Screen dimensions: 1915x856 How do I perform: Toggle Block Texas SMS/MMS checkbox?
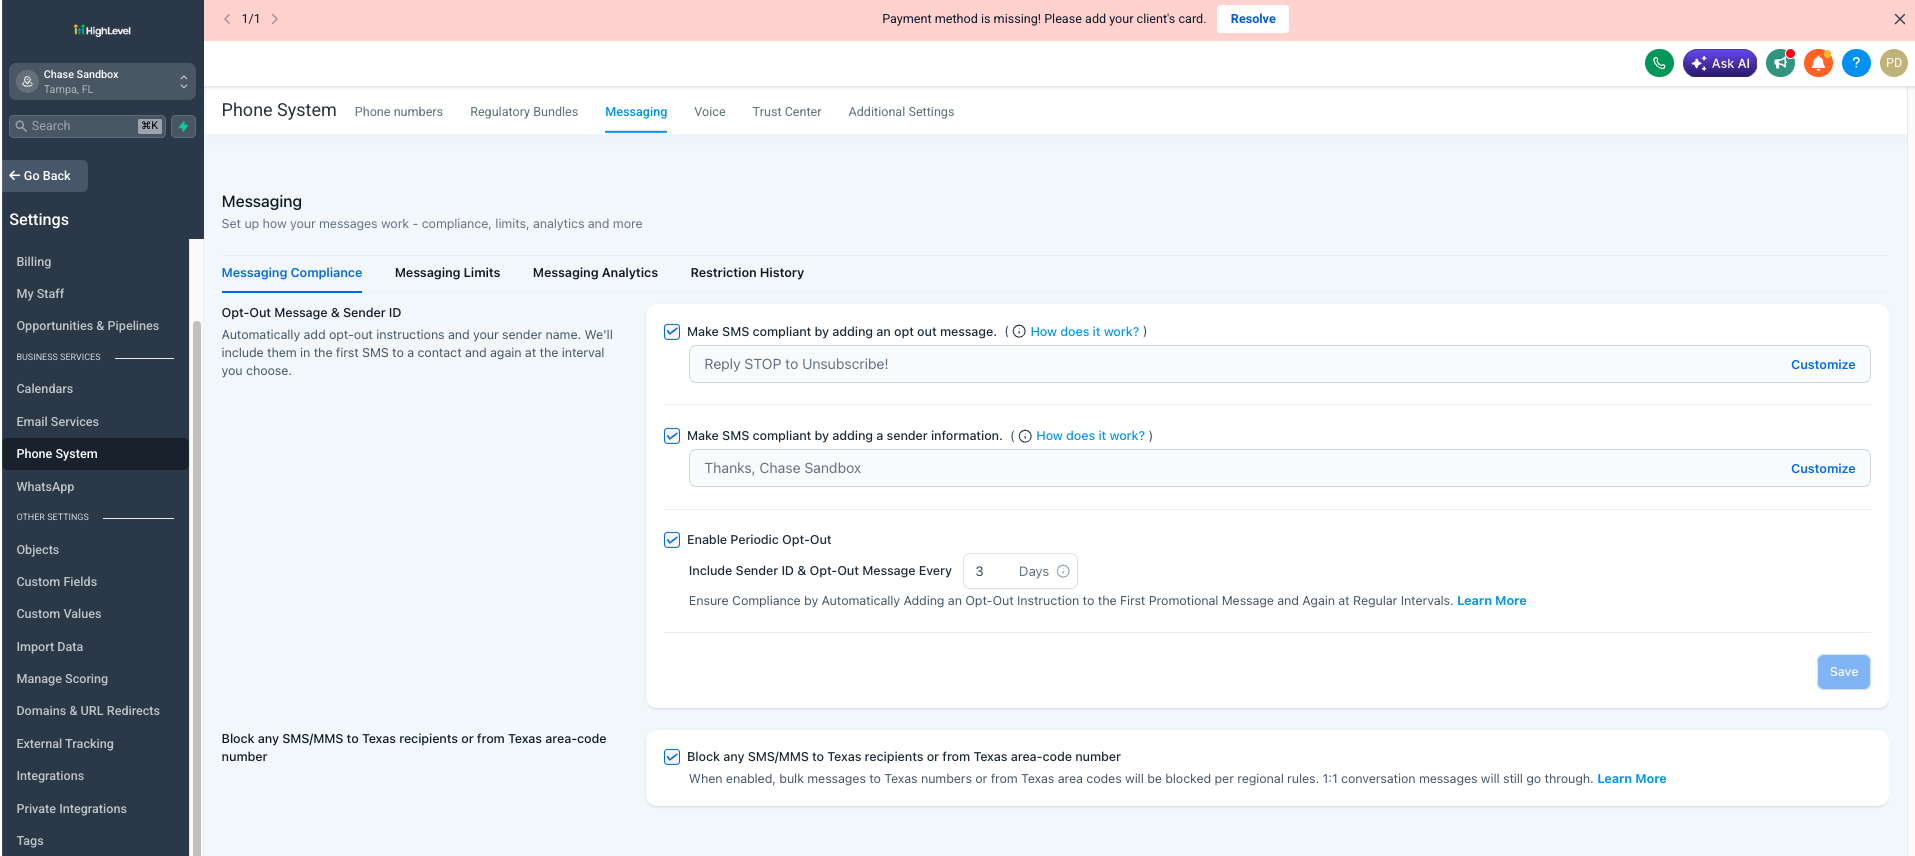(x=672, y=757)
